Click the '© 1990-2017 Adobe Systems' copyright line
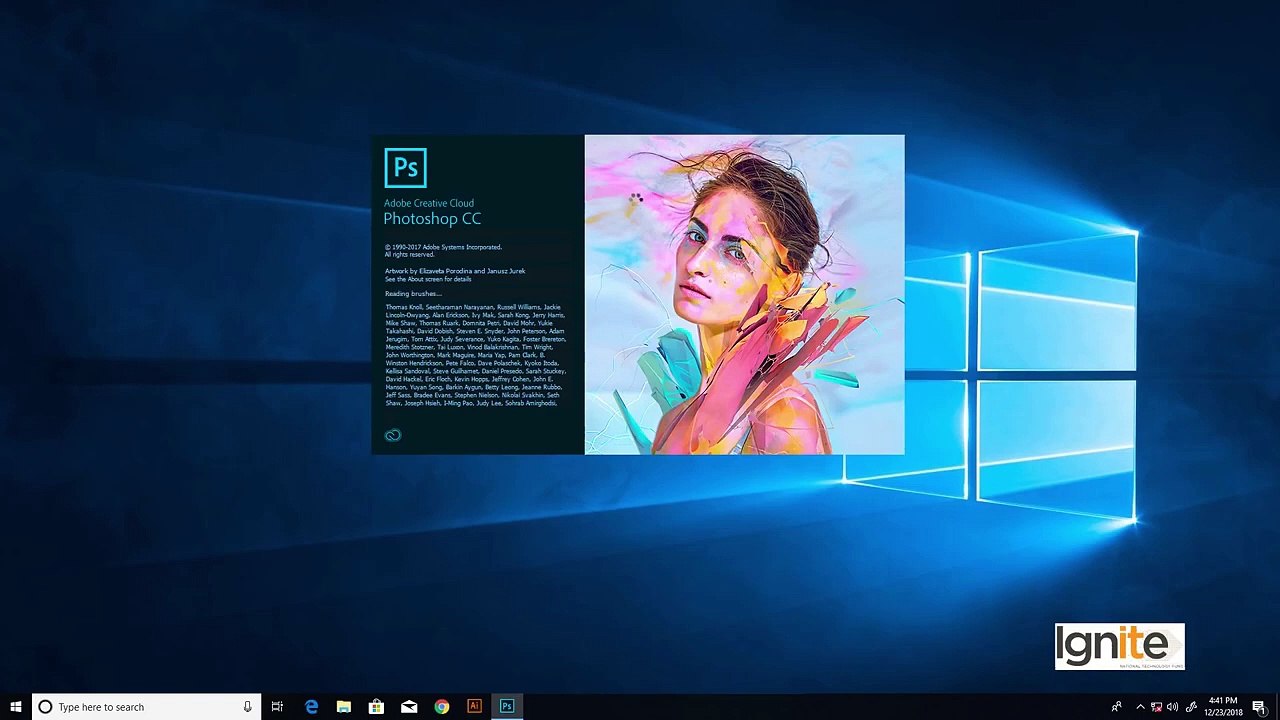The width and height of the screenshot is (1280, 720). tap(444, 247)
